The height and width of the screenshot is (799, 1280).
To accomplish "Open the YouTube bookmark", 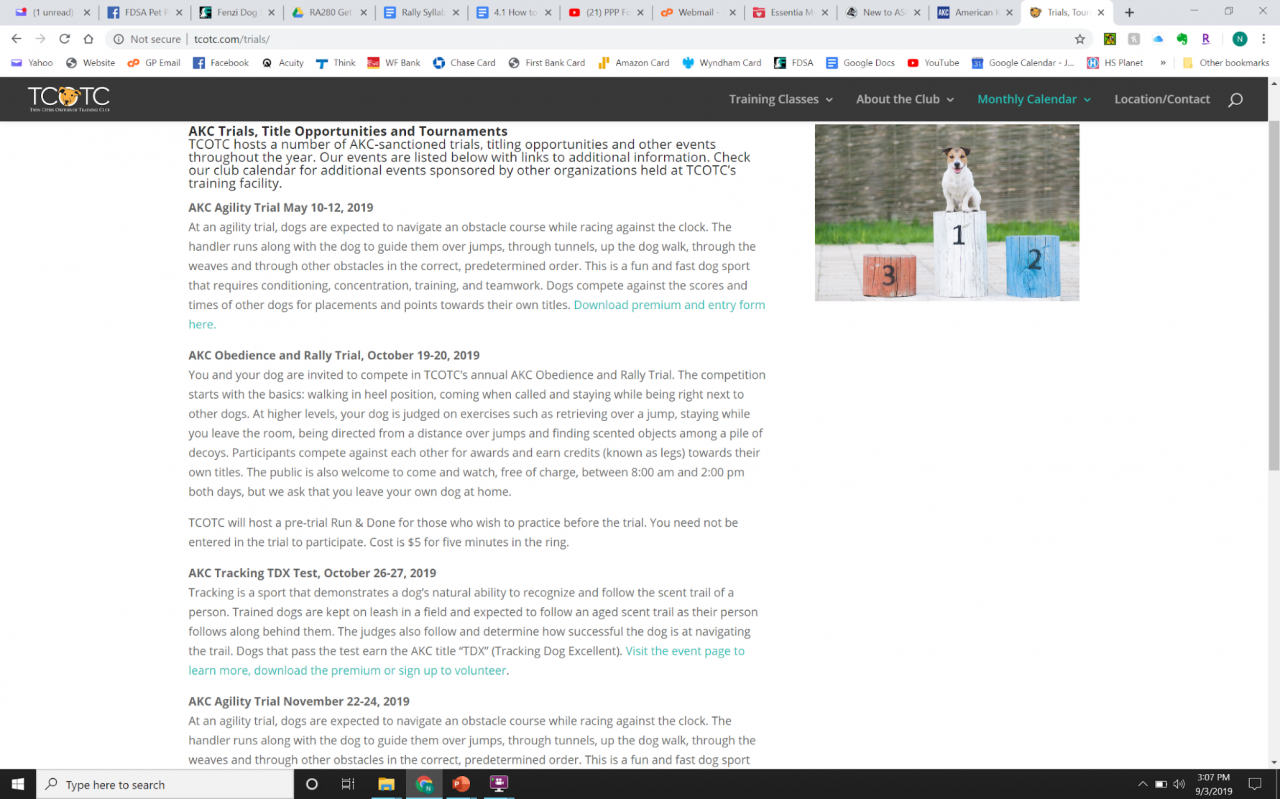I will pyautogui.click(x=933, y=62).
